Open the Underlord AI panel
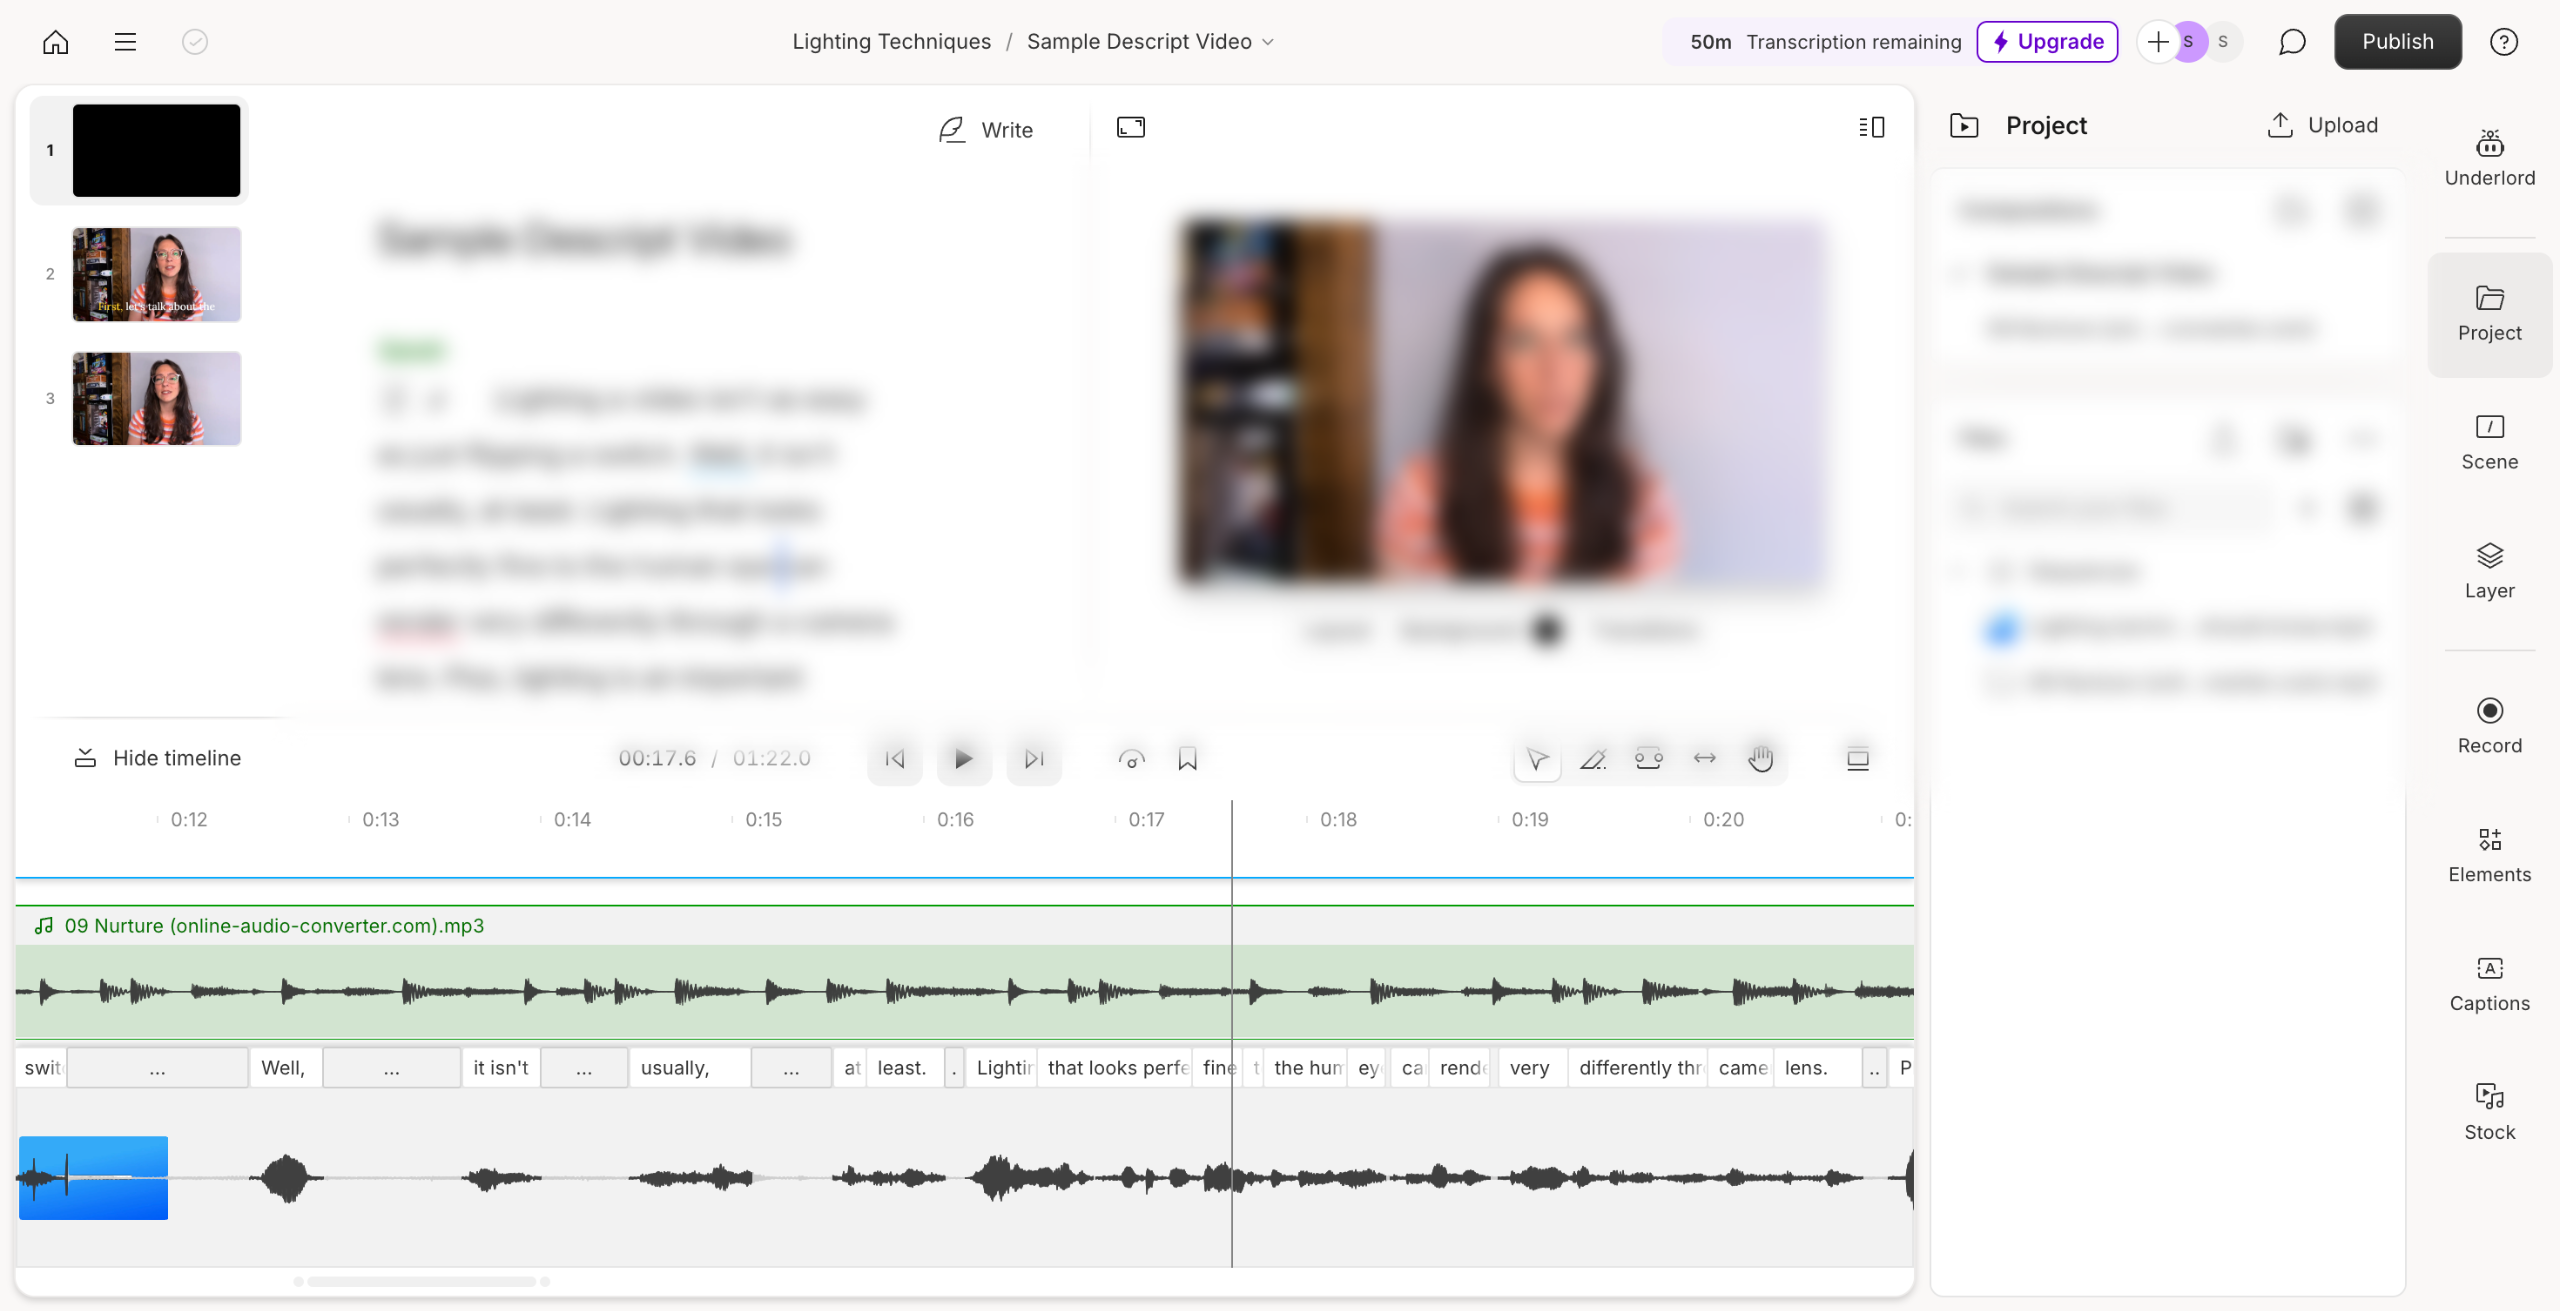Screen dimensions: 2560x1311 click(2489, 158)
